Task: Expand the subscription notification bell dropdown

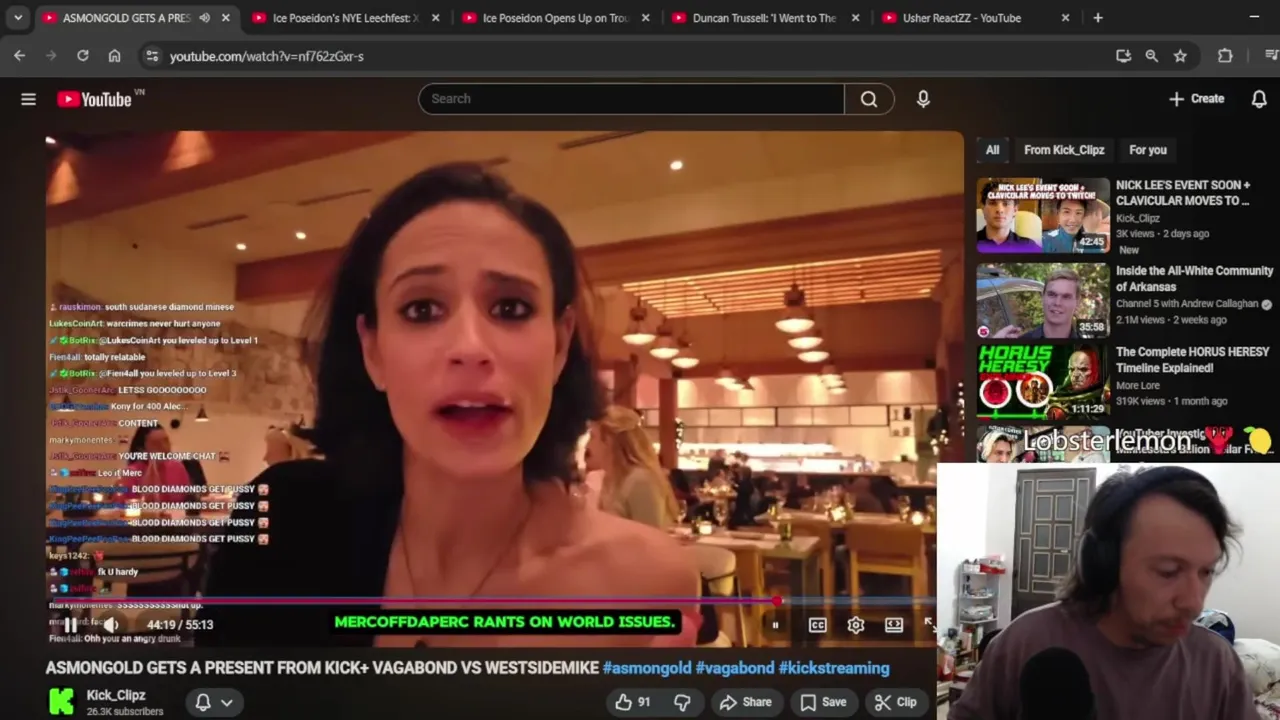Action: [215, 702]
